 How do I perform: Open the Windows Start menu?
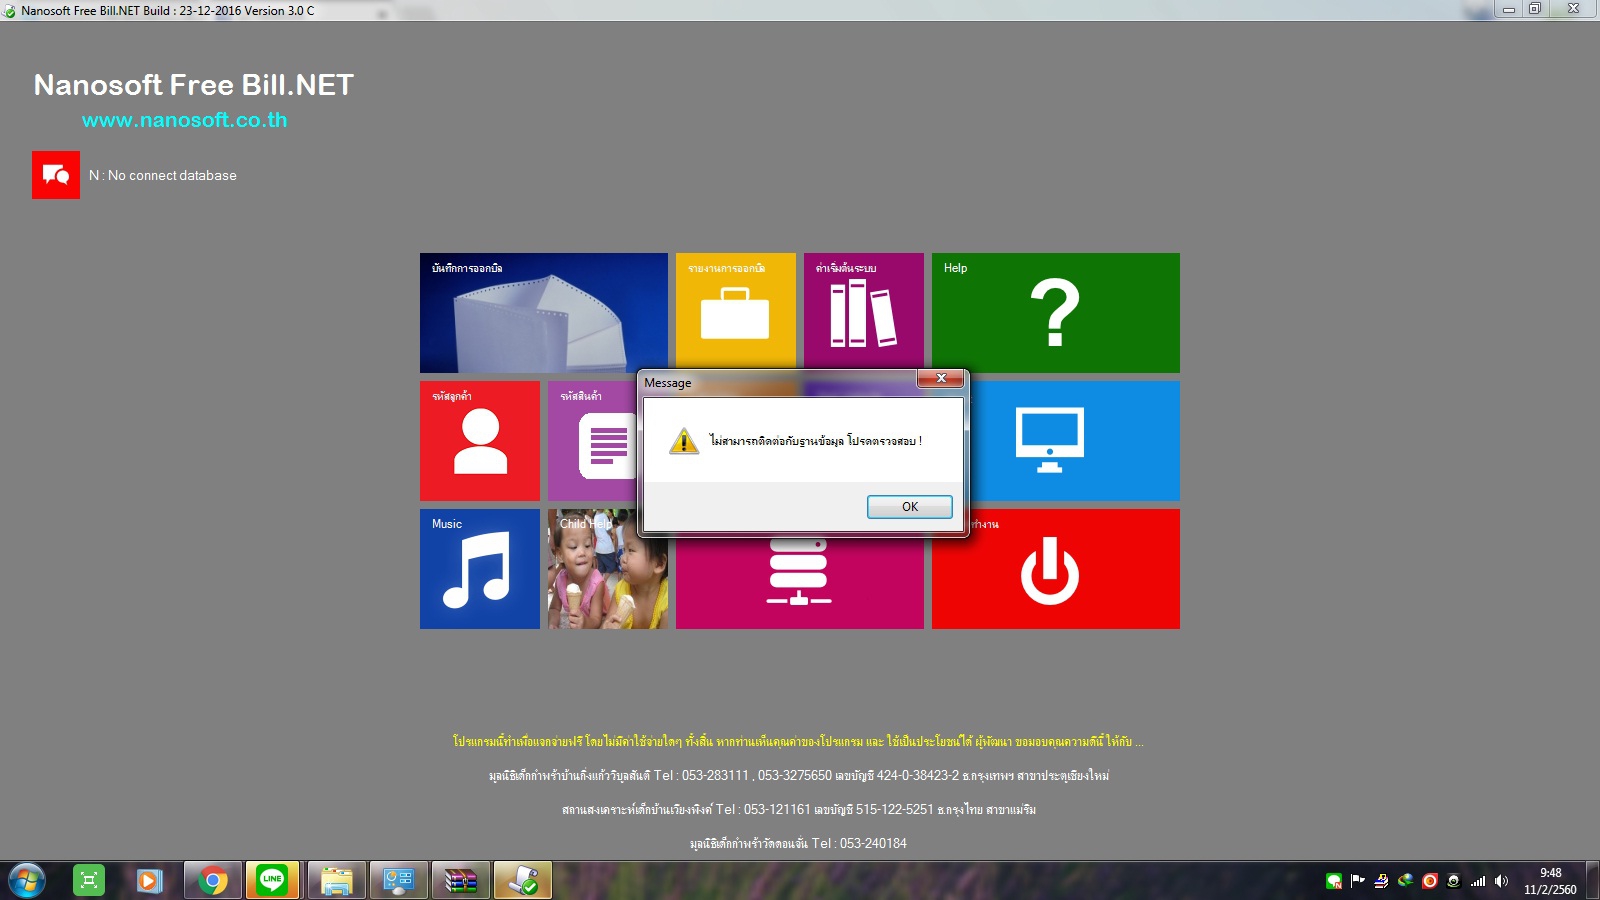click(x=26, y=881)
